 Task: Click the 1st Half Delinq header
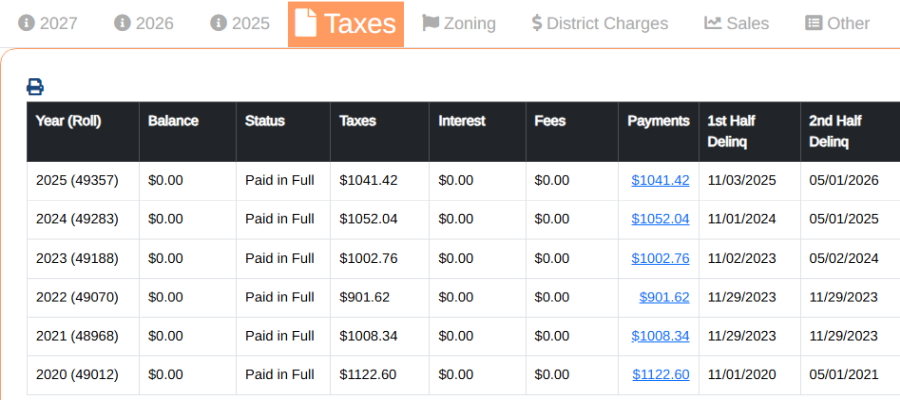(x=750, y=132)
